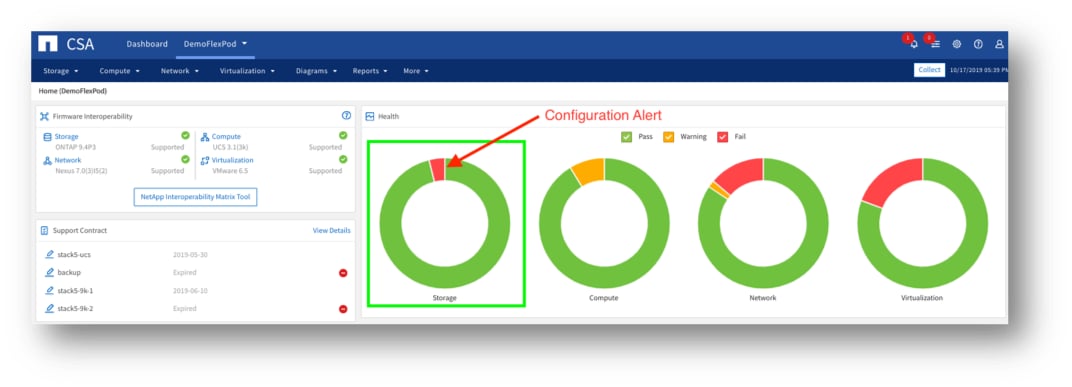Click the Network health donut chart
The height and width of the screenshot is (387, 1072).
click(763, 224)
